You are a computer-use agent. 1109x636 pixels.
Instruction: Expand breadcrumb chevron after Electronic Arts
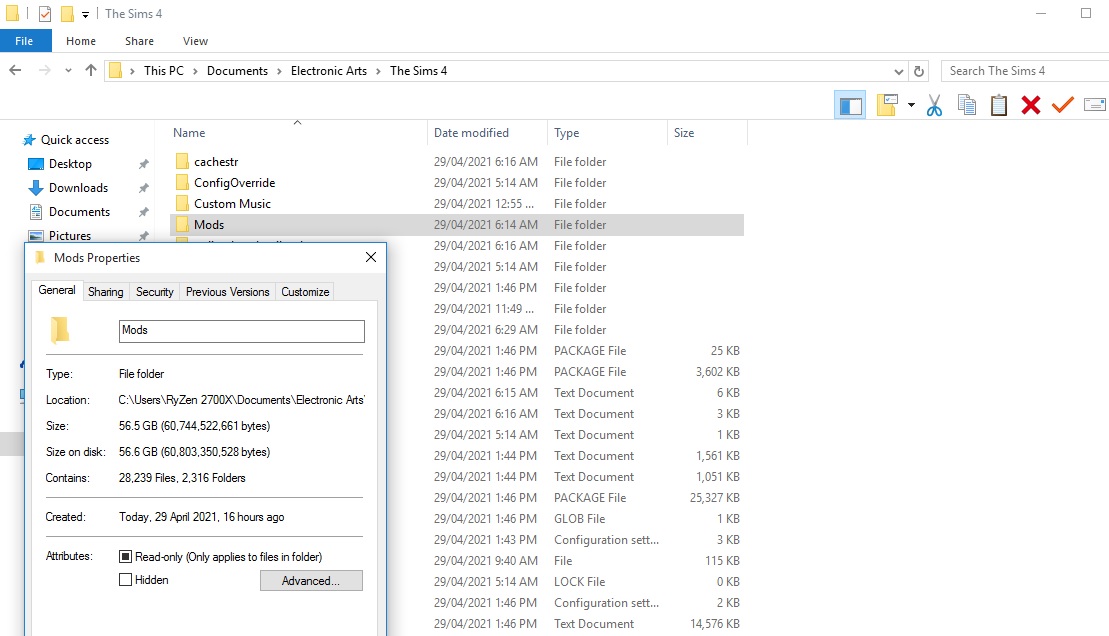(x=378, y=71)
